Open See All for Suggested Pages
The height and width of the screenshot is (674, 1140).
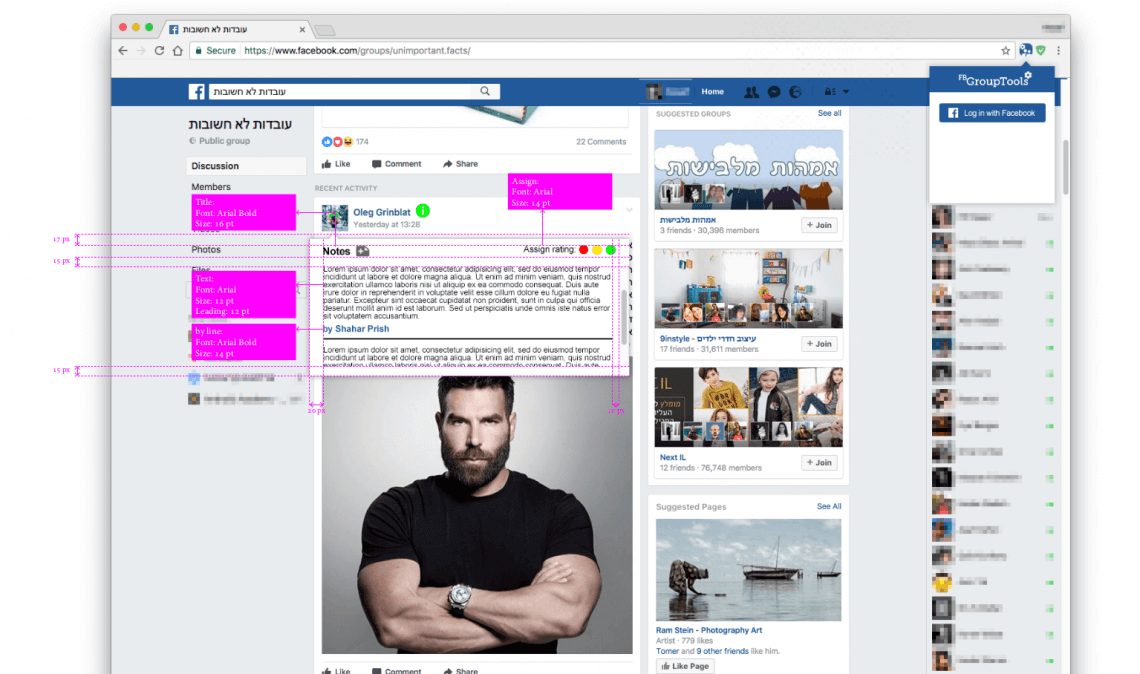[829, 506]
